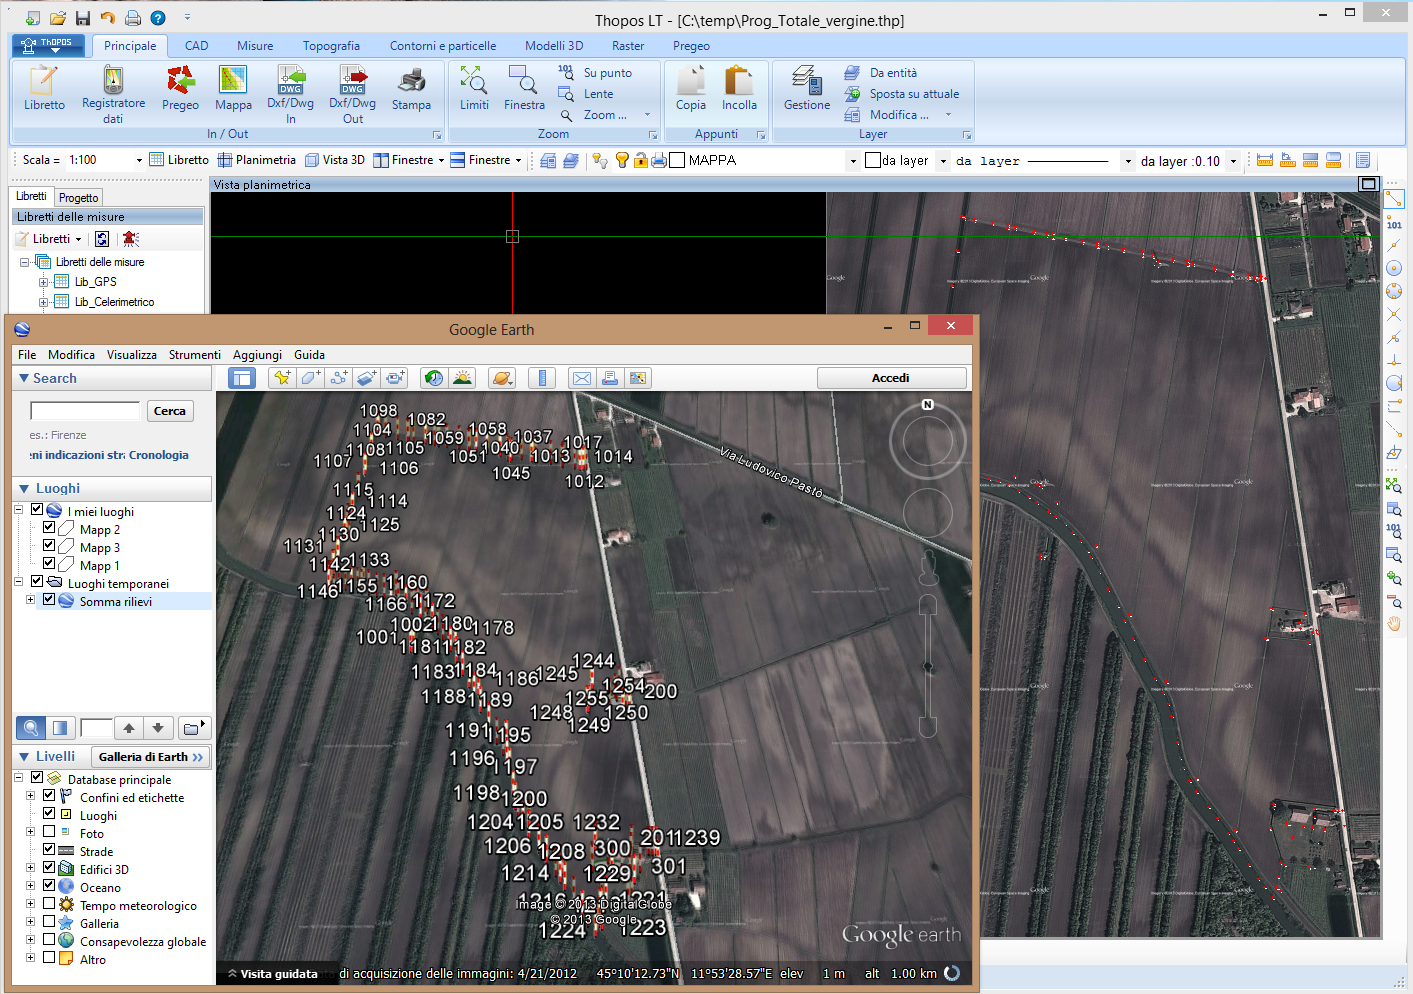The width and height of the screenshot is (1413, 994).
Task: Toggle the Strade layer checkbox
Action: coord(48,850)
